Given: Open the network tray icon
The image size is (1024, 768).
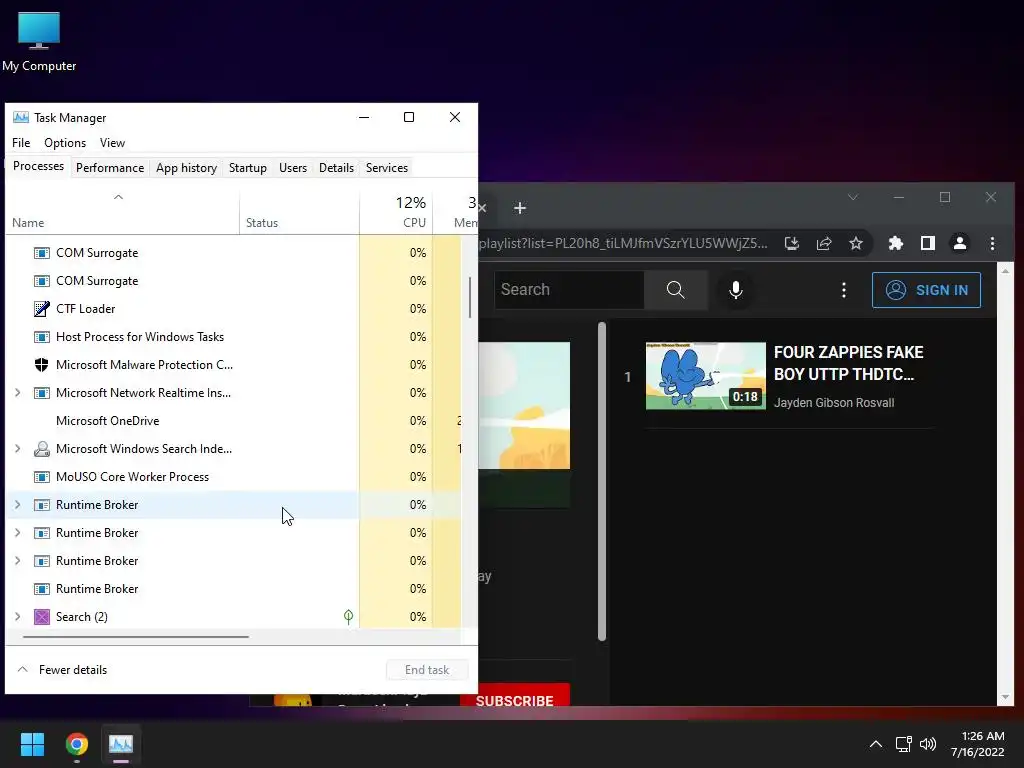Looking at the screenshot, I should [x=903, y=744].
